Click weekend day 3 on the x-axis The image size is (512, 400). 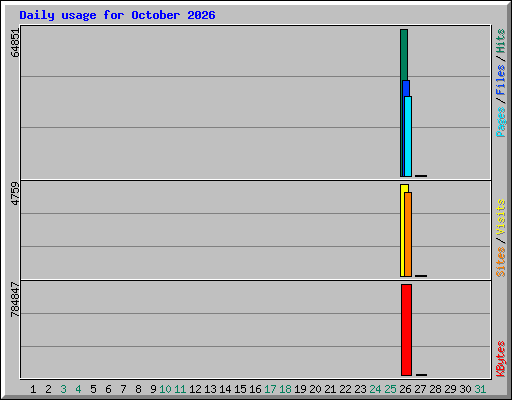point(63,389)
